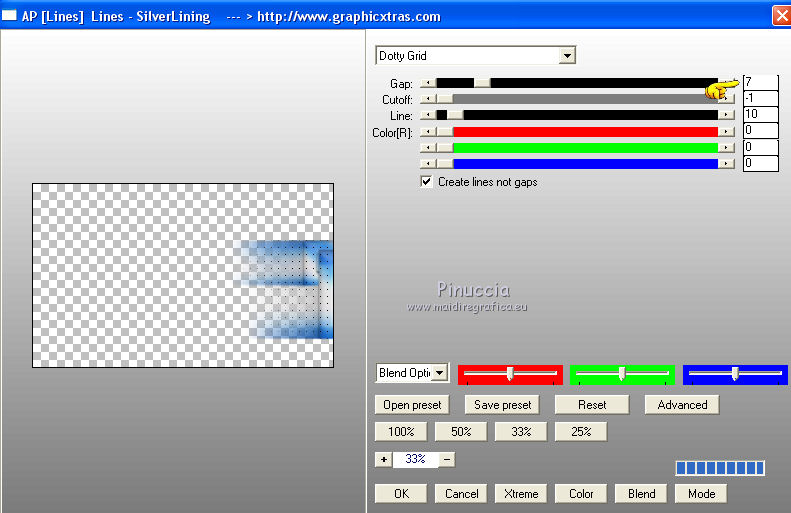The width and height of the screenshot is (791, 513).
Task: Adjust the red blend slider
Action: pos(510,374)
